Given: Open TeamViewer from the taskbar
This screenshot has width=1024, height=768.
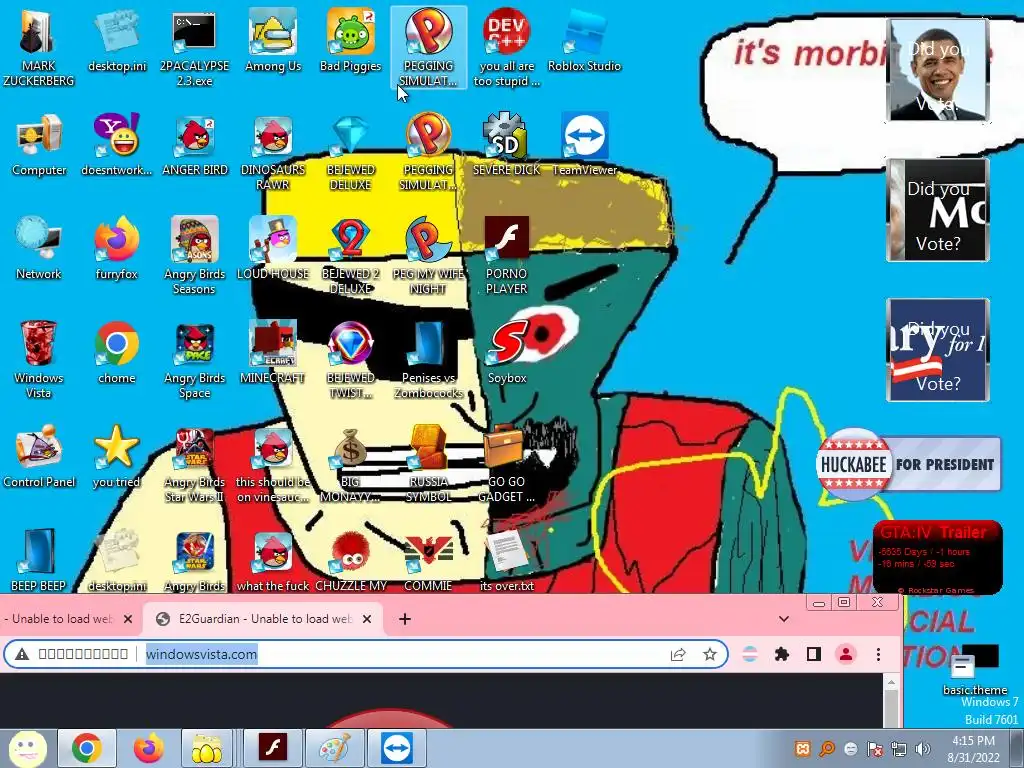Looking at the screenshot, I should [x=397, y=748].
